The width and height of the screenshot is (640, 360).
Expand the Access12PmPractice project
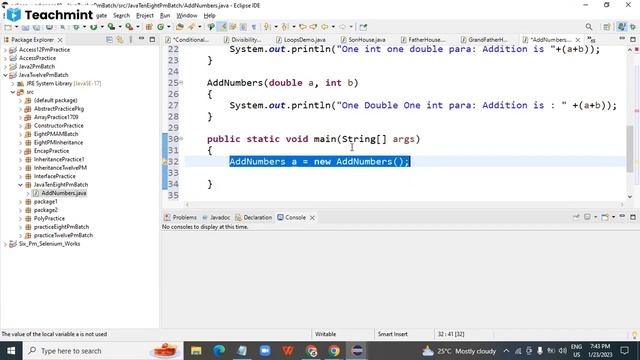[x=5, y=50]
